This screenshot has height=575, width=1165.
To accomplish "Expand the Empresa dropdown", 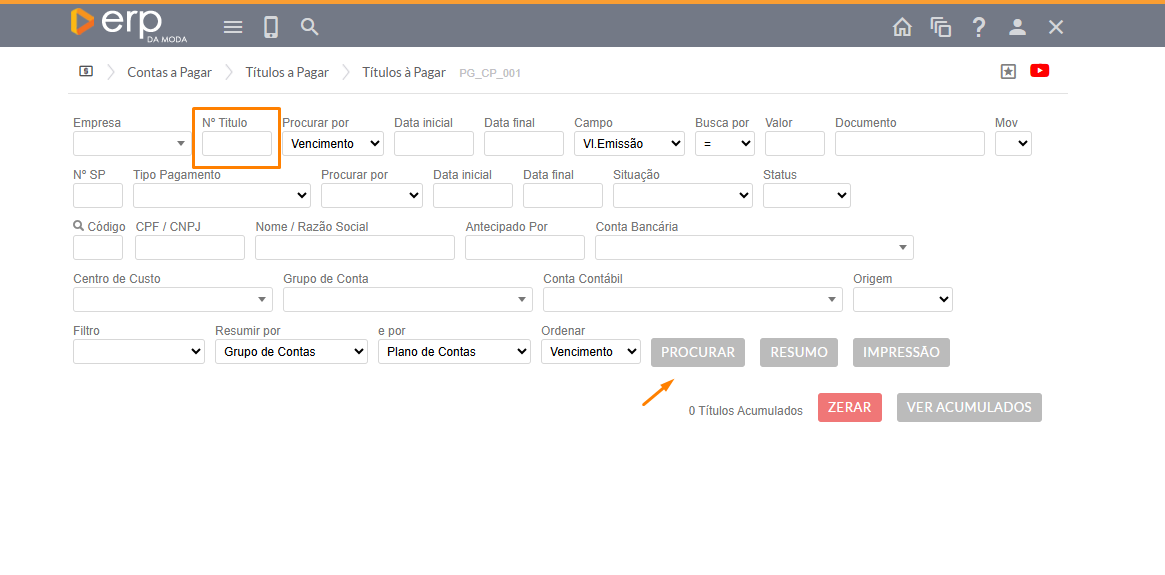I will click(x=132, y=144).
